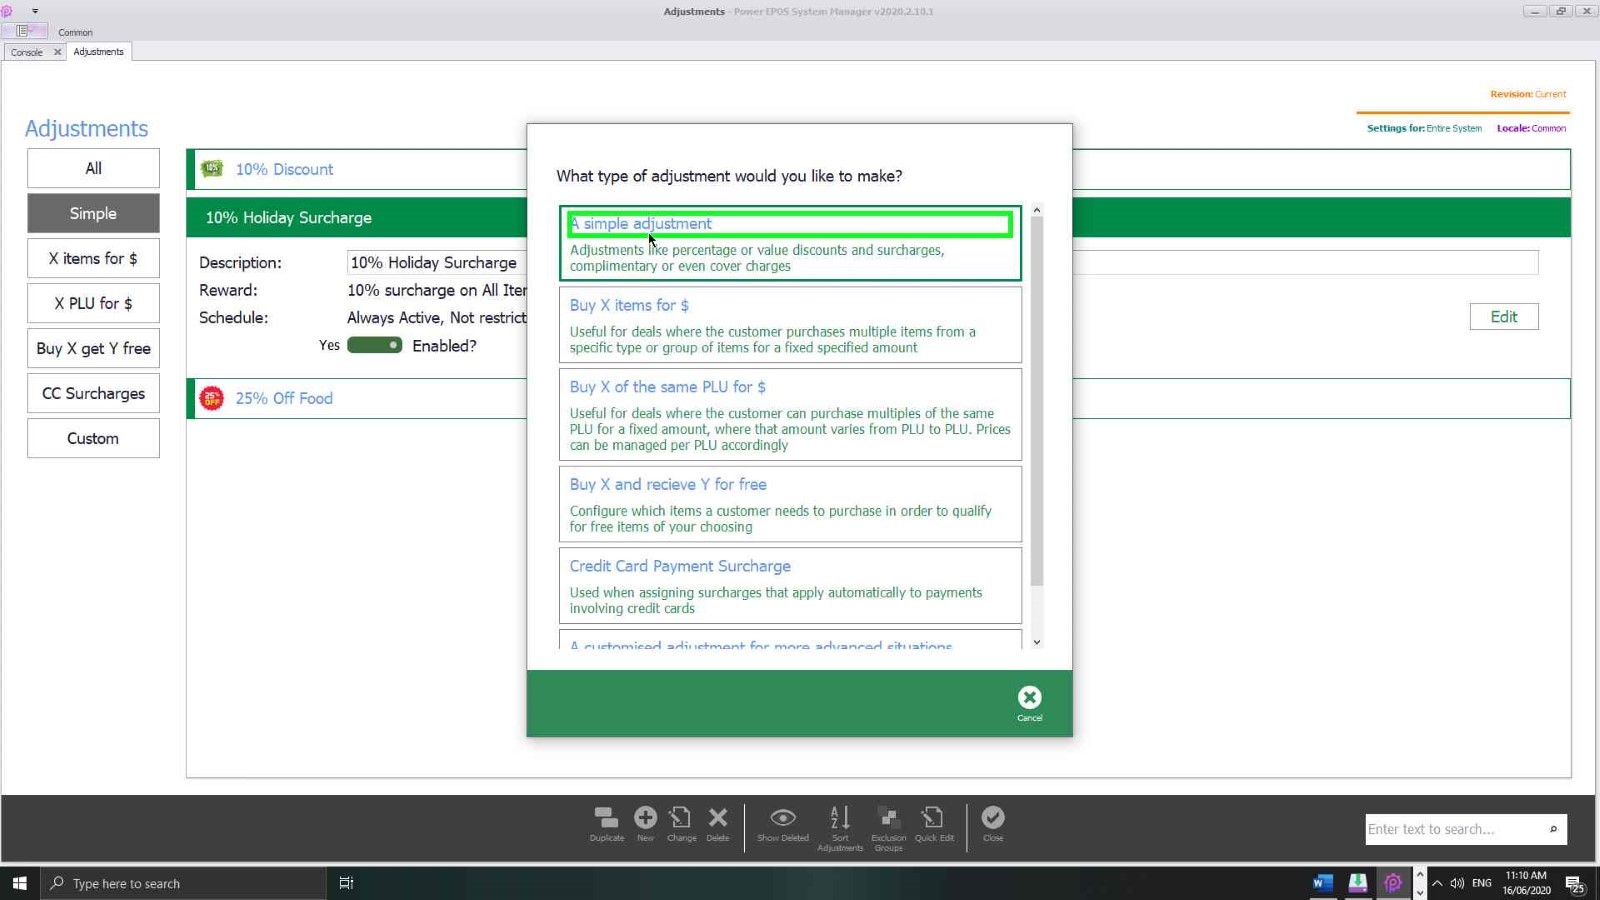Screen dimensions: 1600x900
Task: Click the 10% Discount coupon icon
Action: pos(212,169)
